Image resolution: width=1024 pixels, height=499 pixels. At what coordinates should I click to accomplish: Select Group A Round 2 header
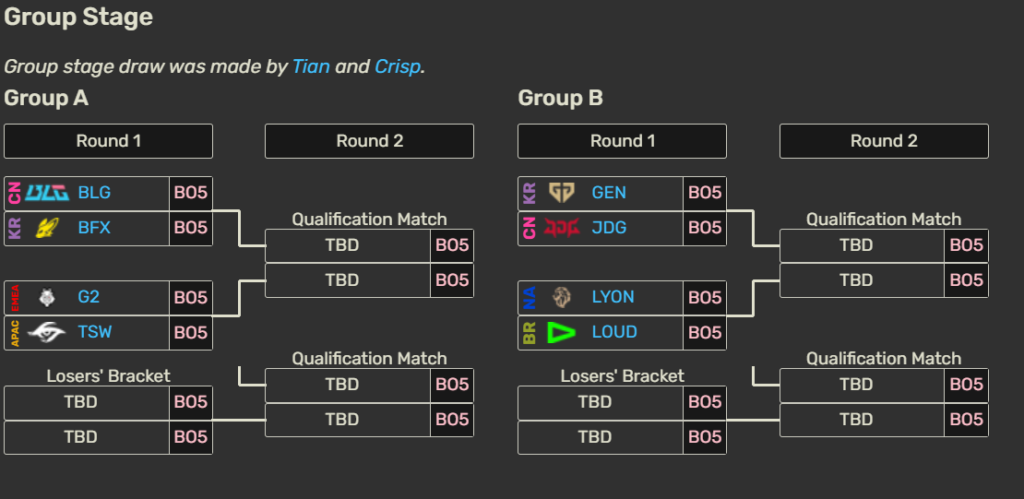tap(369, 141)
